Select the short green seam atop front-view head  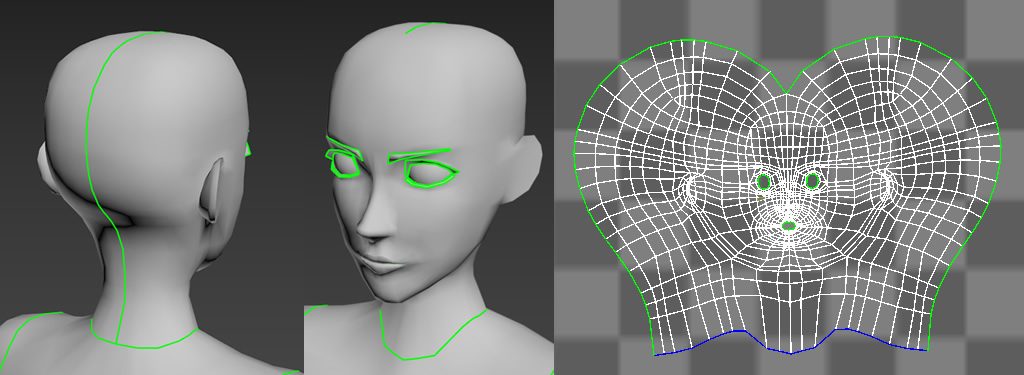click(x=425, y=27)
